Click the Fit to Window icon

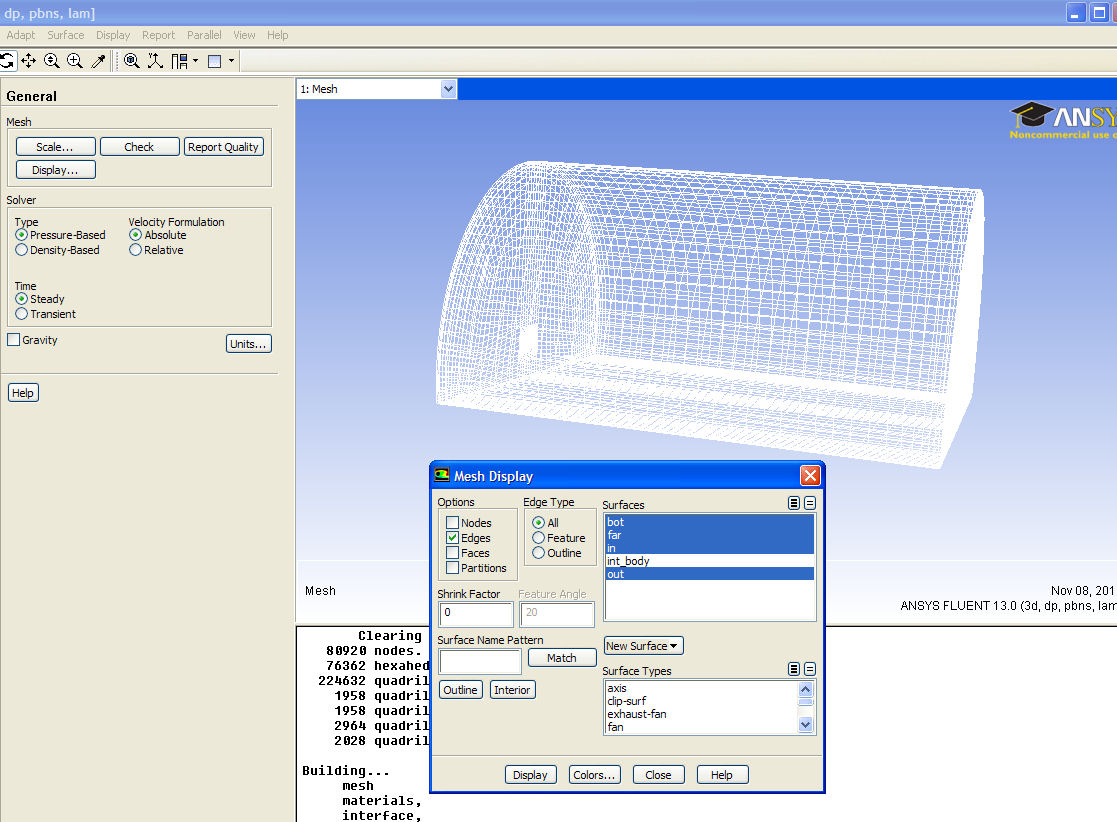[132, 61]
